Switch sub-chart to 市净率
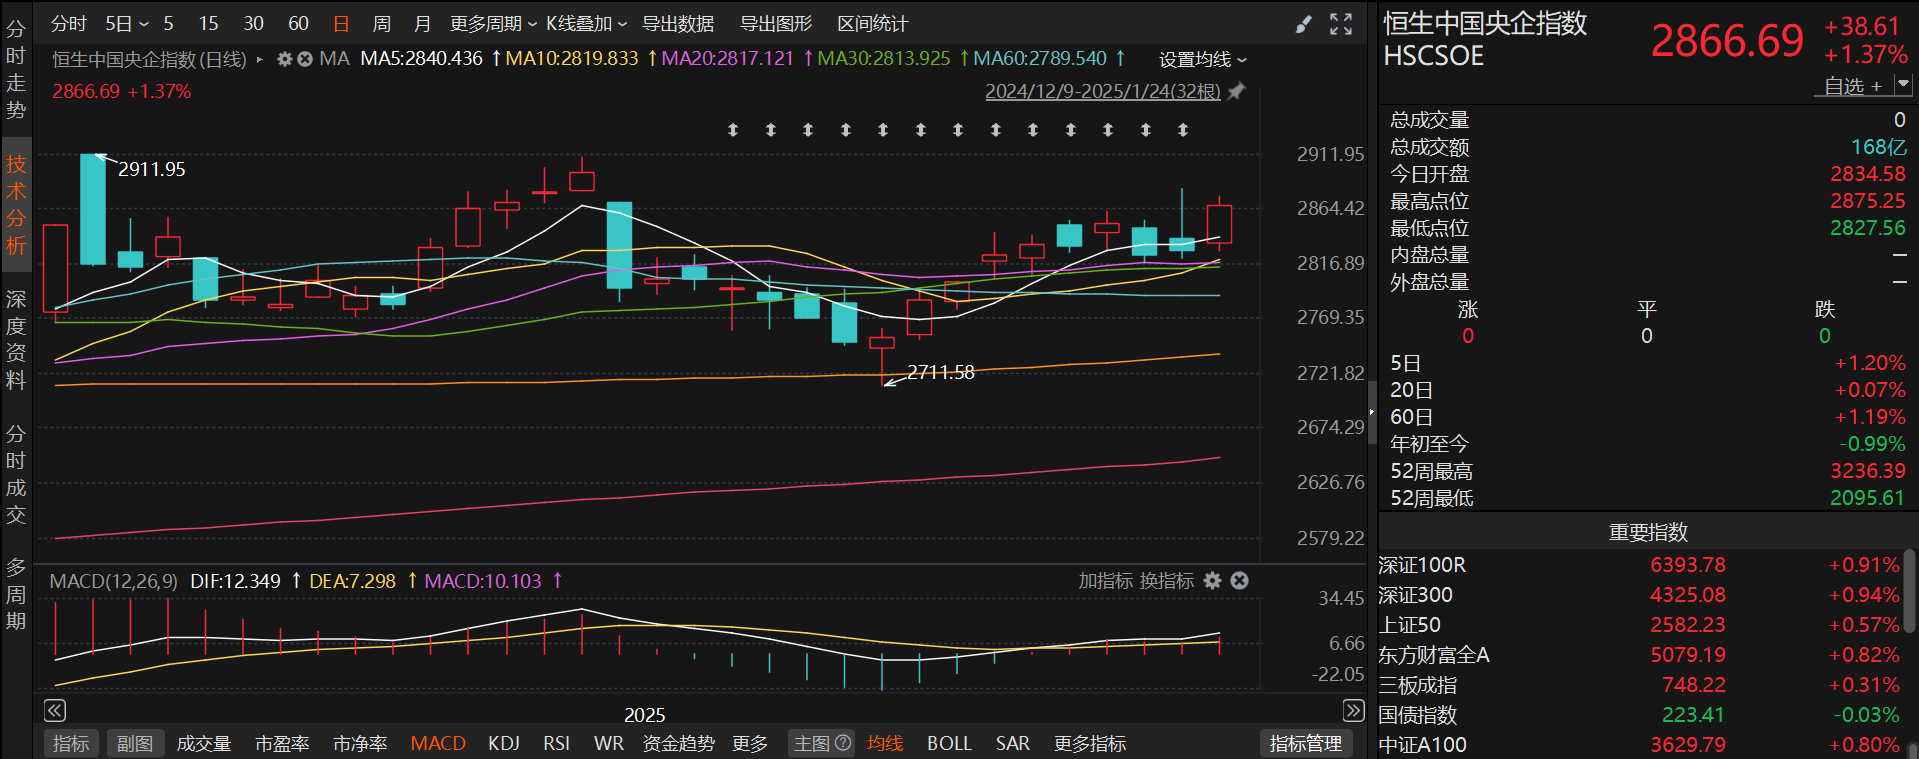The height and width of the screenshot is (759, 1919). point(360,743)
